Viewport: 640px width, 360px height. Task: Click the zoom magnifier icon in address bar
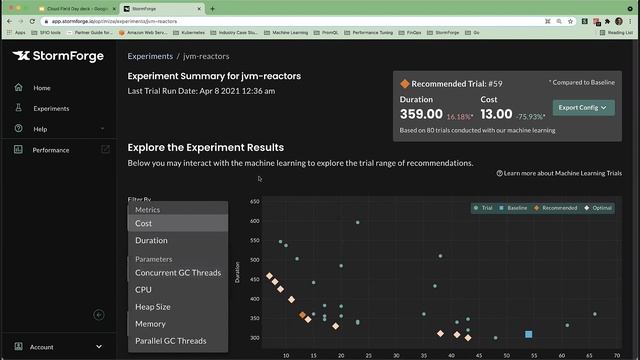point(559,21)
